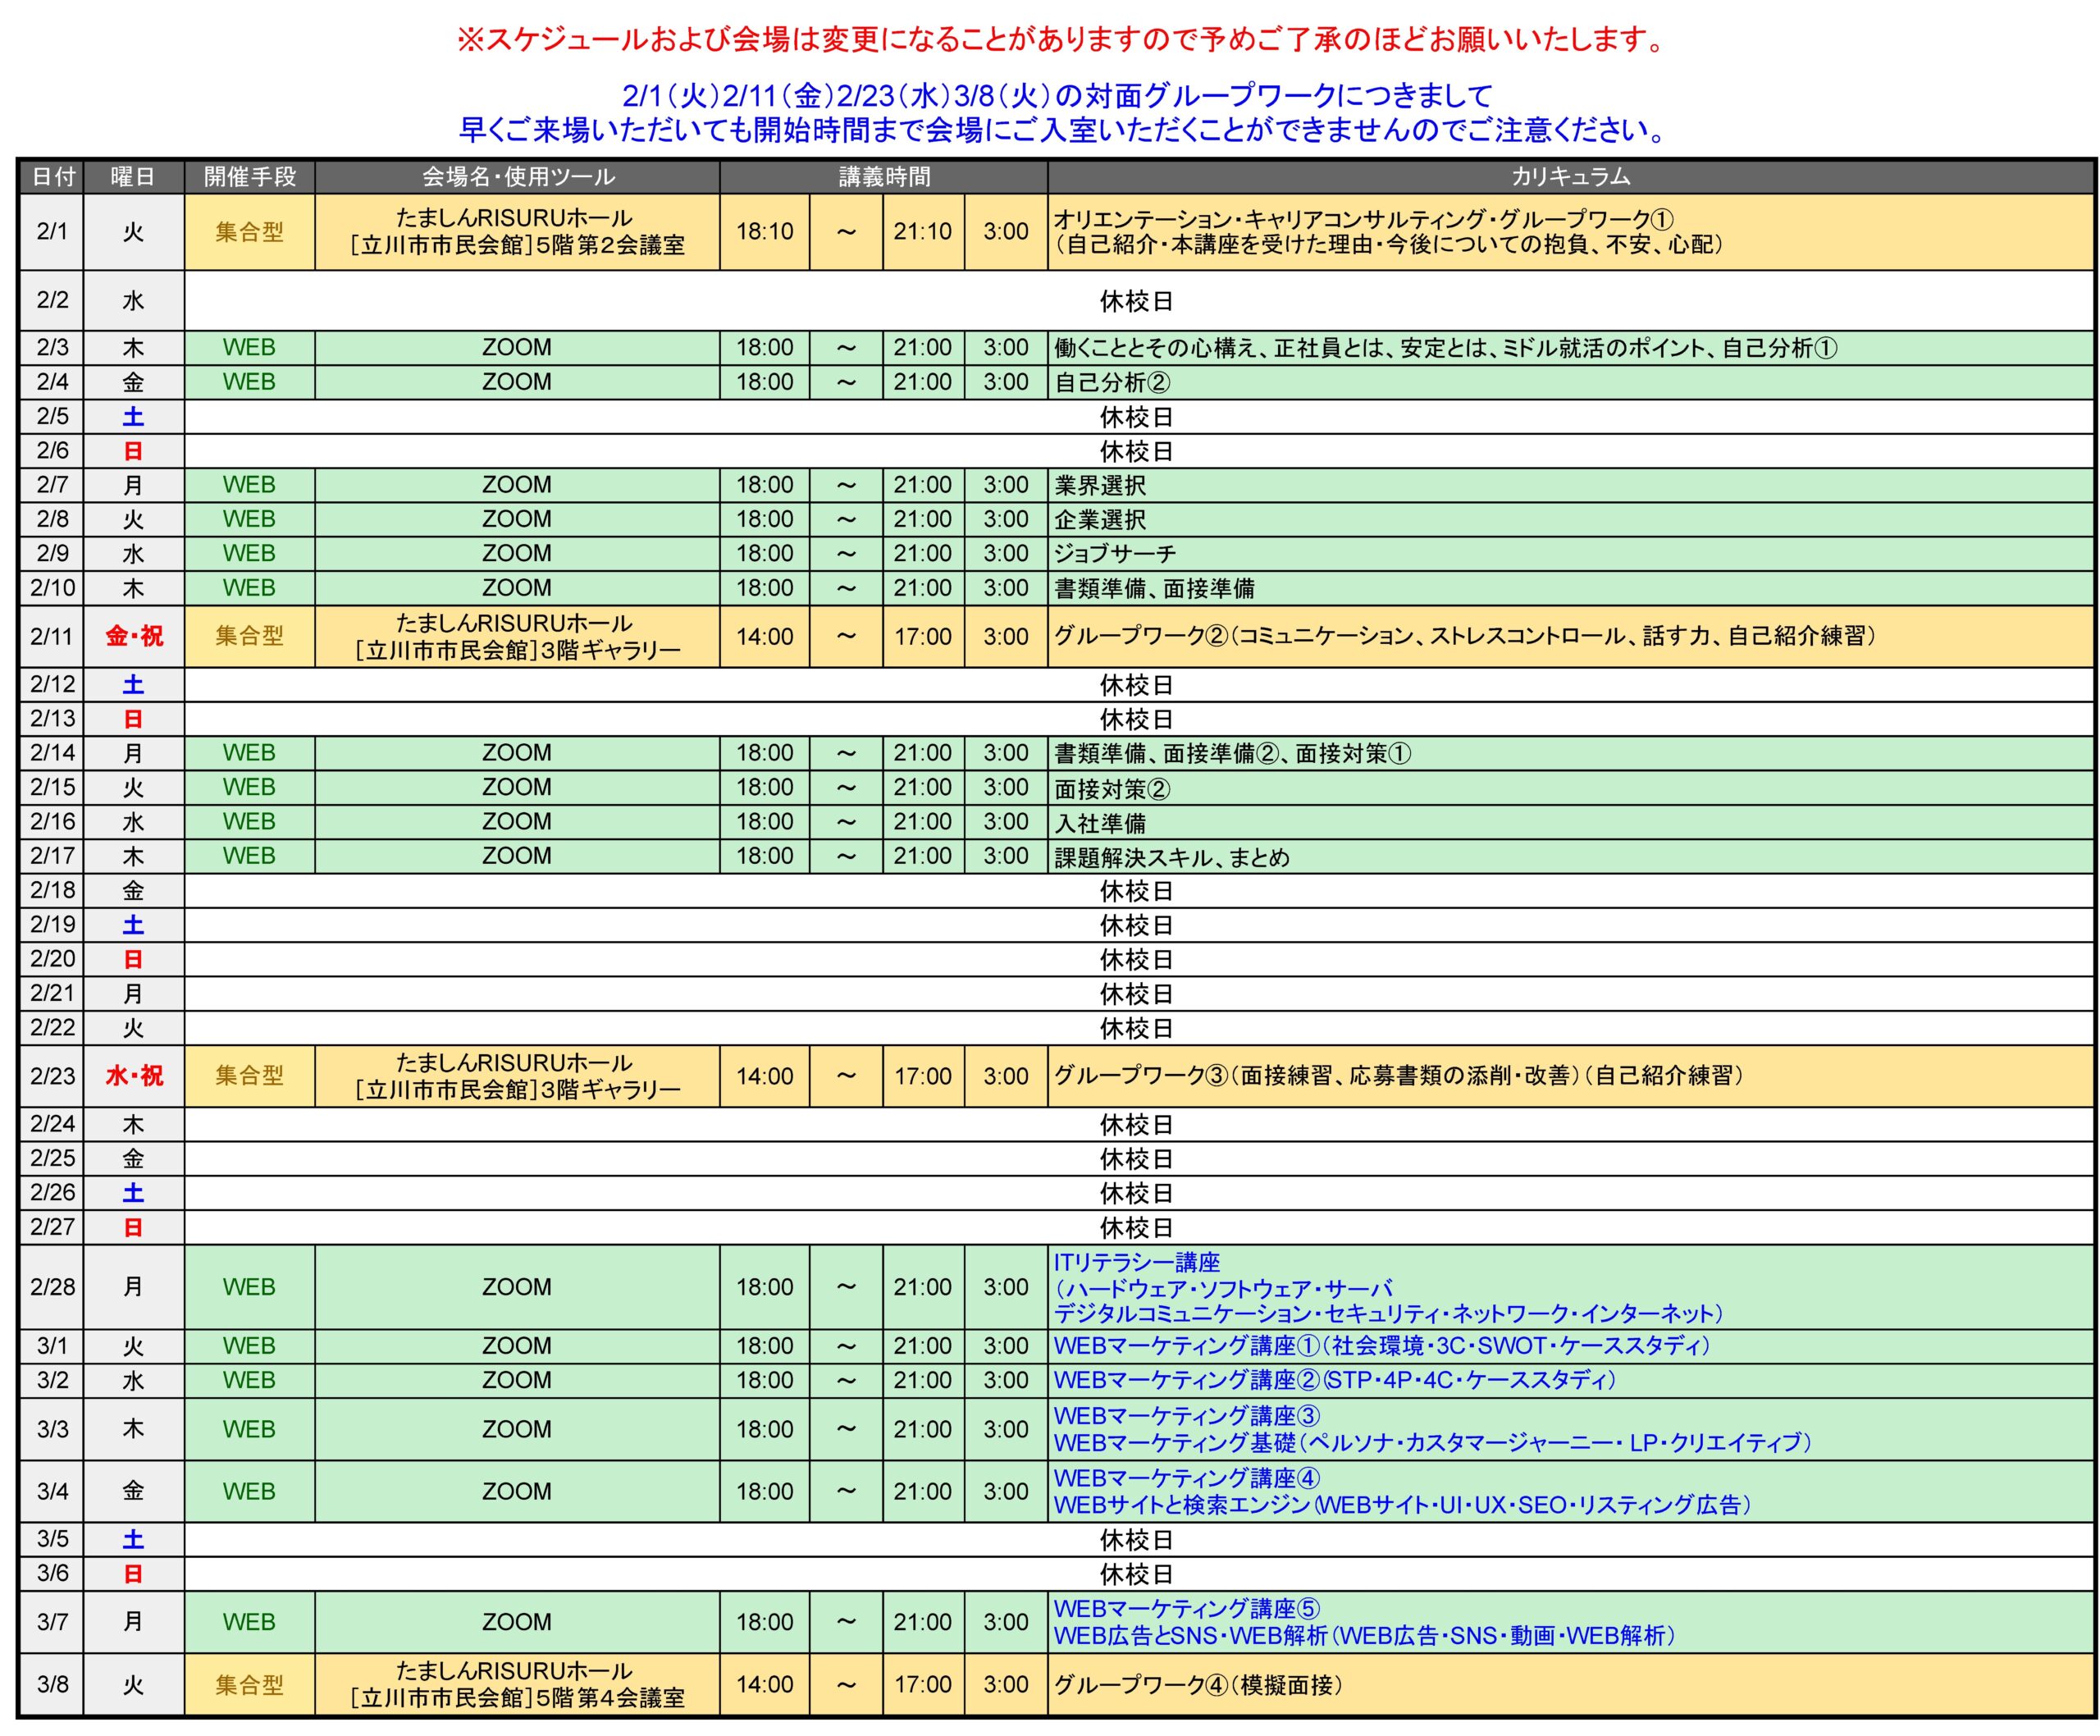Select the 2/9 水 weekday cell
2100x1736 pixels.
tap(134, 553)
